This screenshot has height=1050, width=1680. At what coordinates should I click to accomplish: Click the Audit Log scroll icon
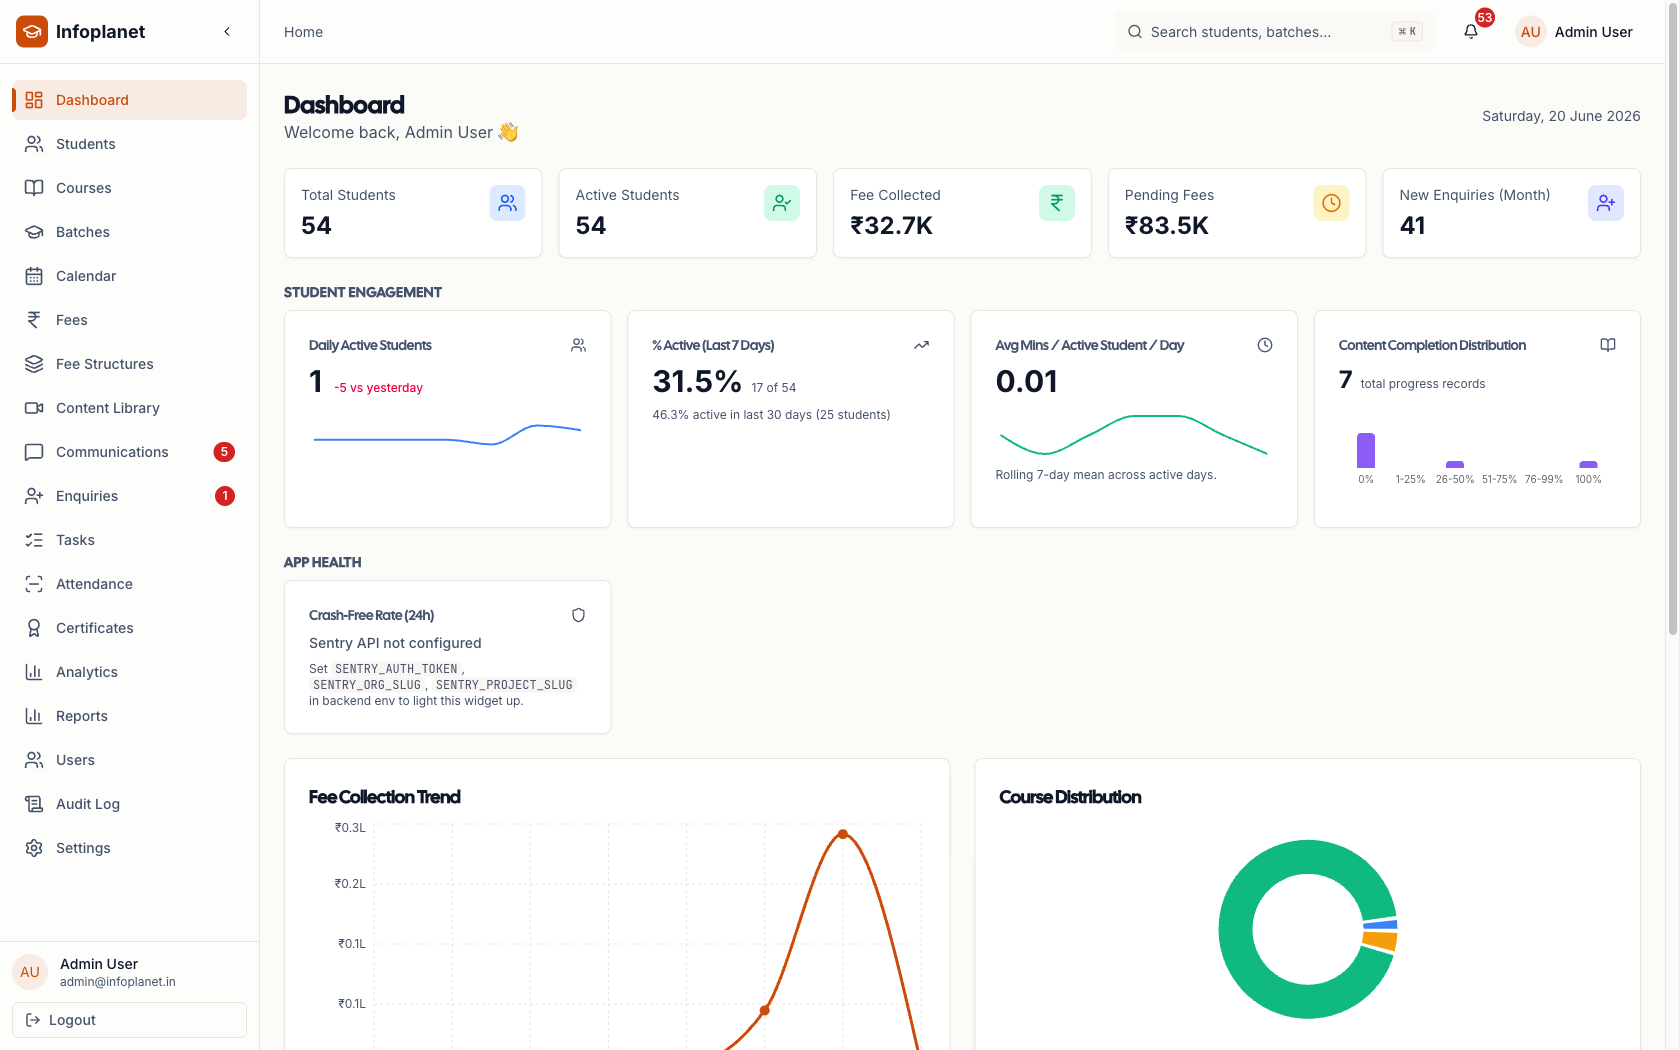pyautogui.click(x=34, y=804)
